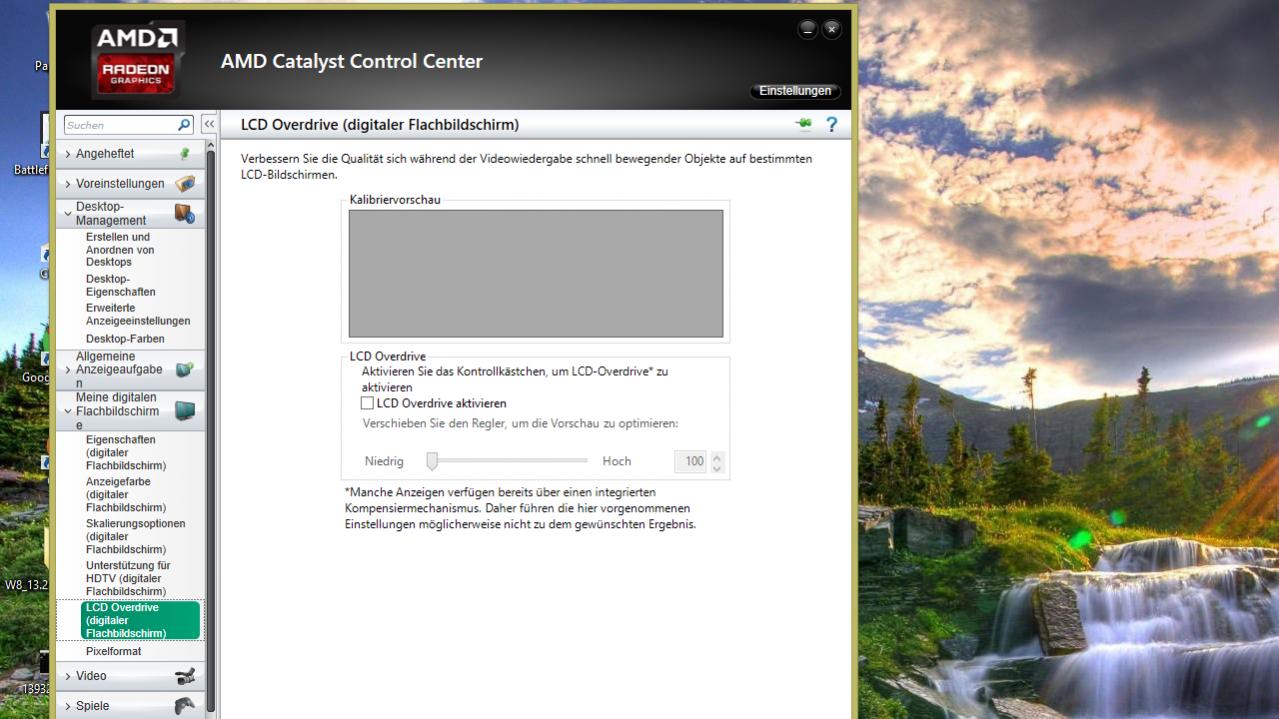Expand the Spiele section

(x=68, y=706)
